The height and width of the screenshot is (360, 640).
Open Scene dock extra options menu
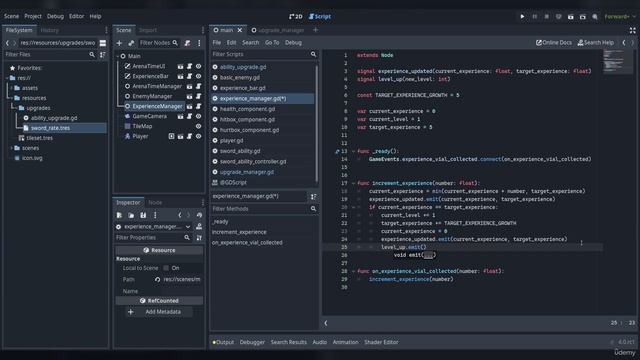pos(199,43)
